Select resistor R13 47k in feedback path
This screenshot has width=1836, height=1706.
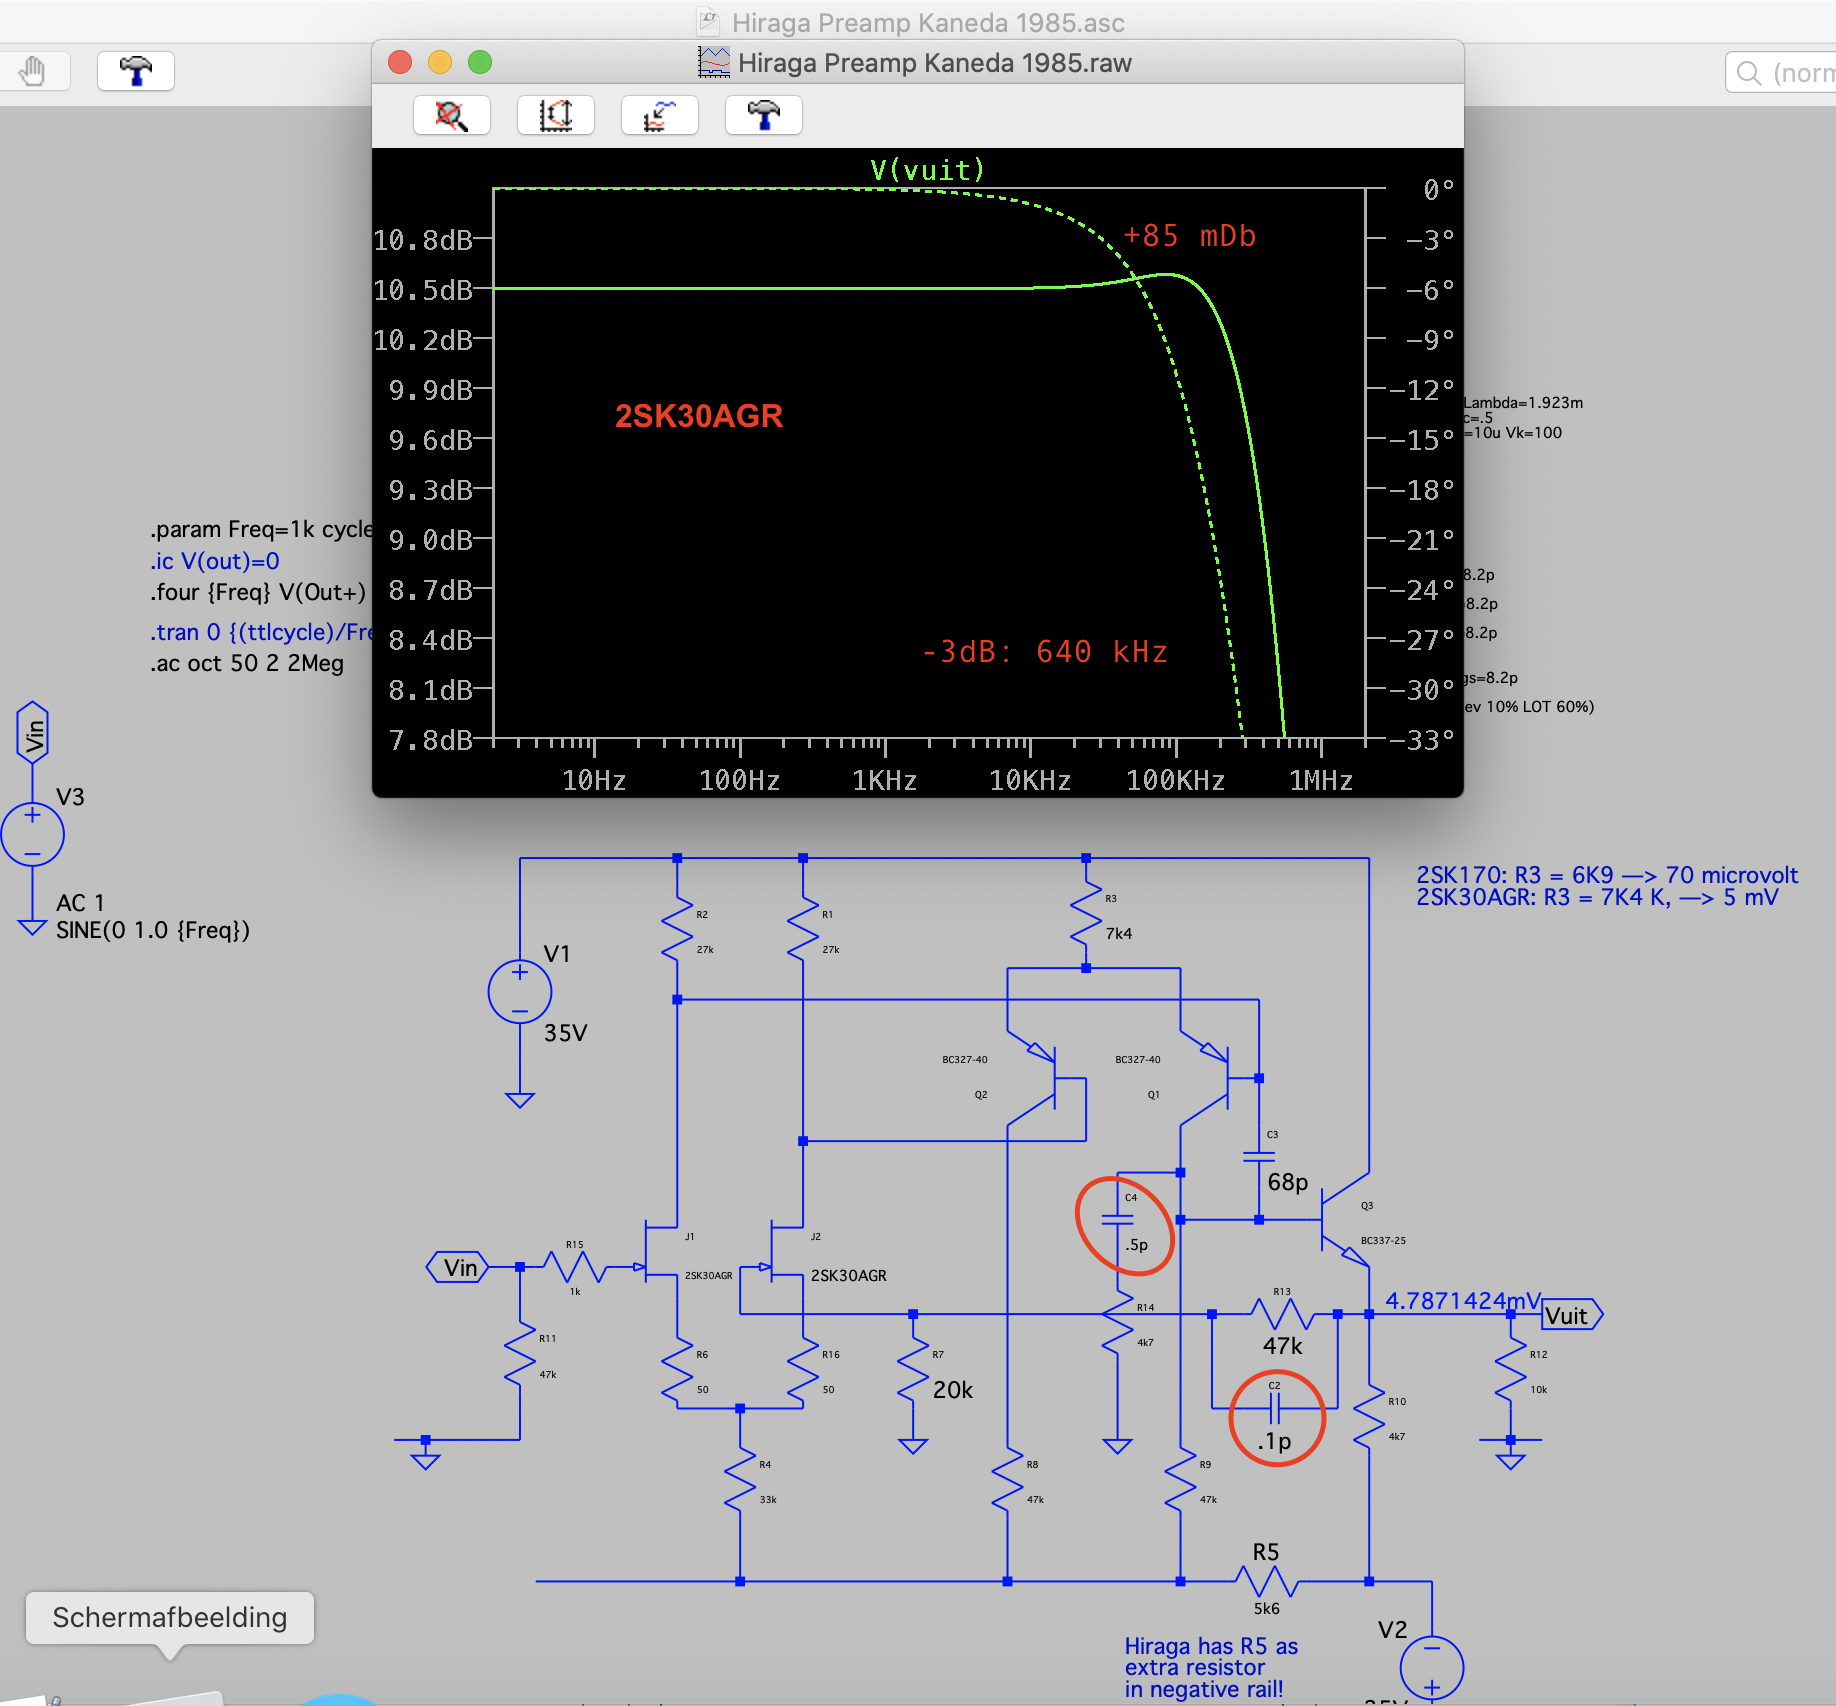point(1282,1314)
